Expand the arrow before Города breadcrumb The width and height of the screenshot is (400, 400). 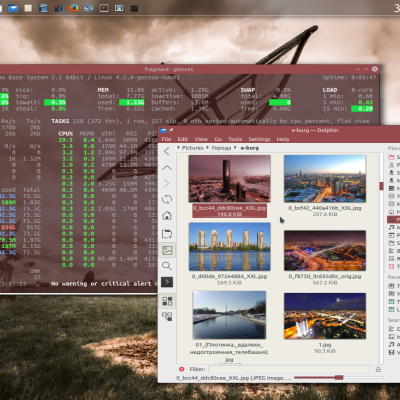coord(207,147)
